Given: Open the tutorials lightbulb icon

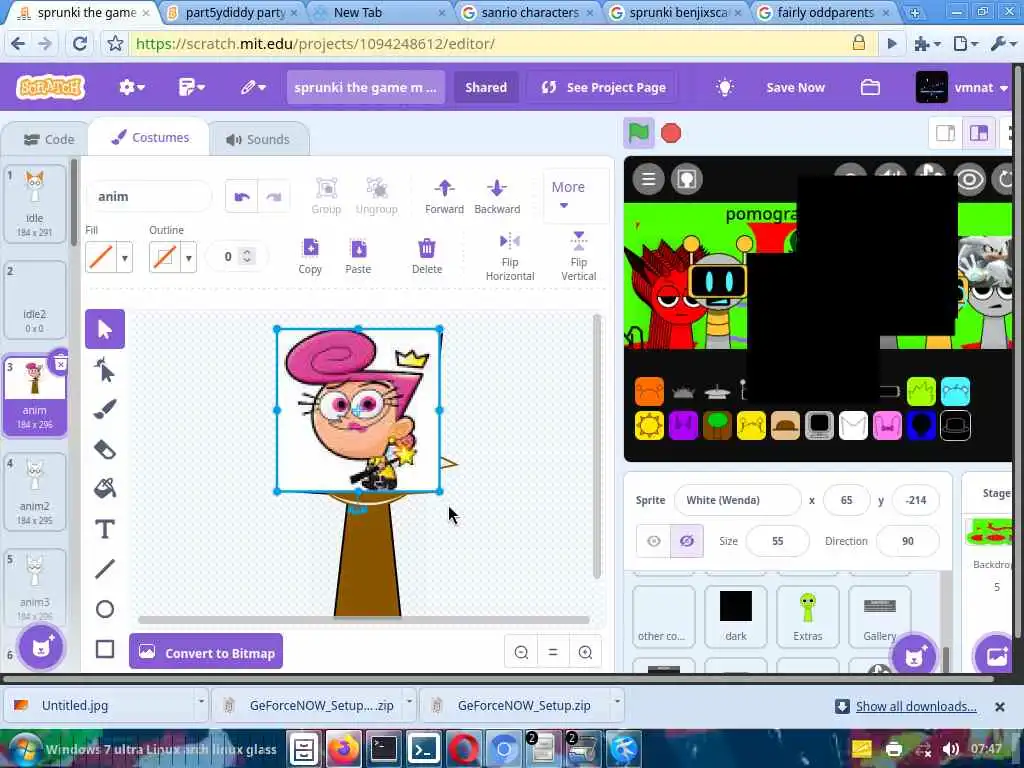Looking at the screenshot, I should coord(724,87).
